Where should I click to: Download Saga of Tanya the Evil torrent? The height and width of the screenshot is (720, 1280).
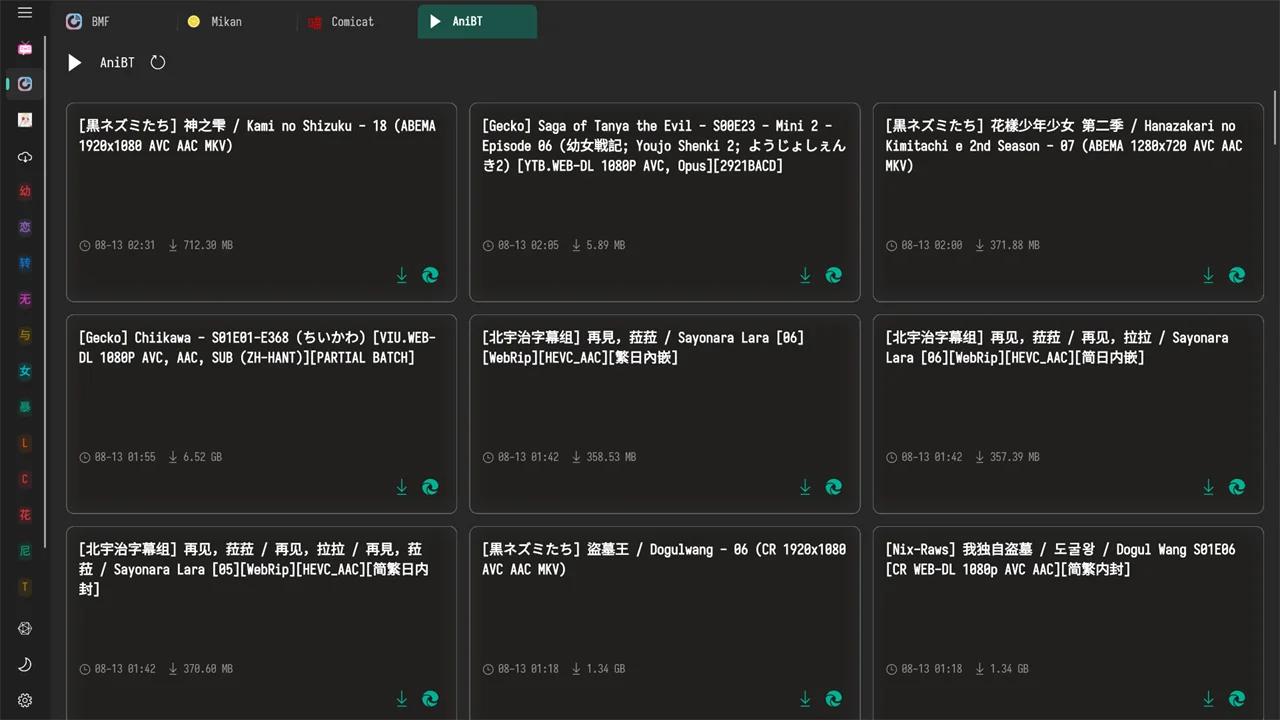805,275
